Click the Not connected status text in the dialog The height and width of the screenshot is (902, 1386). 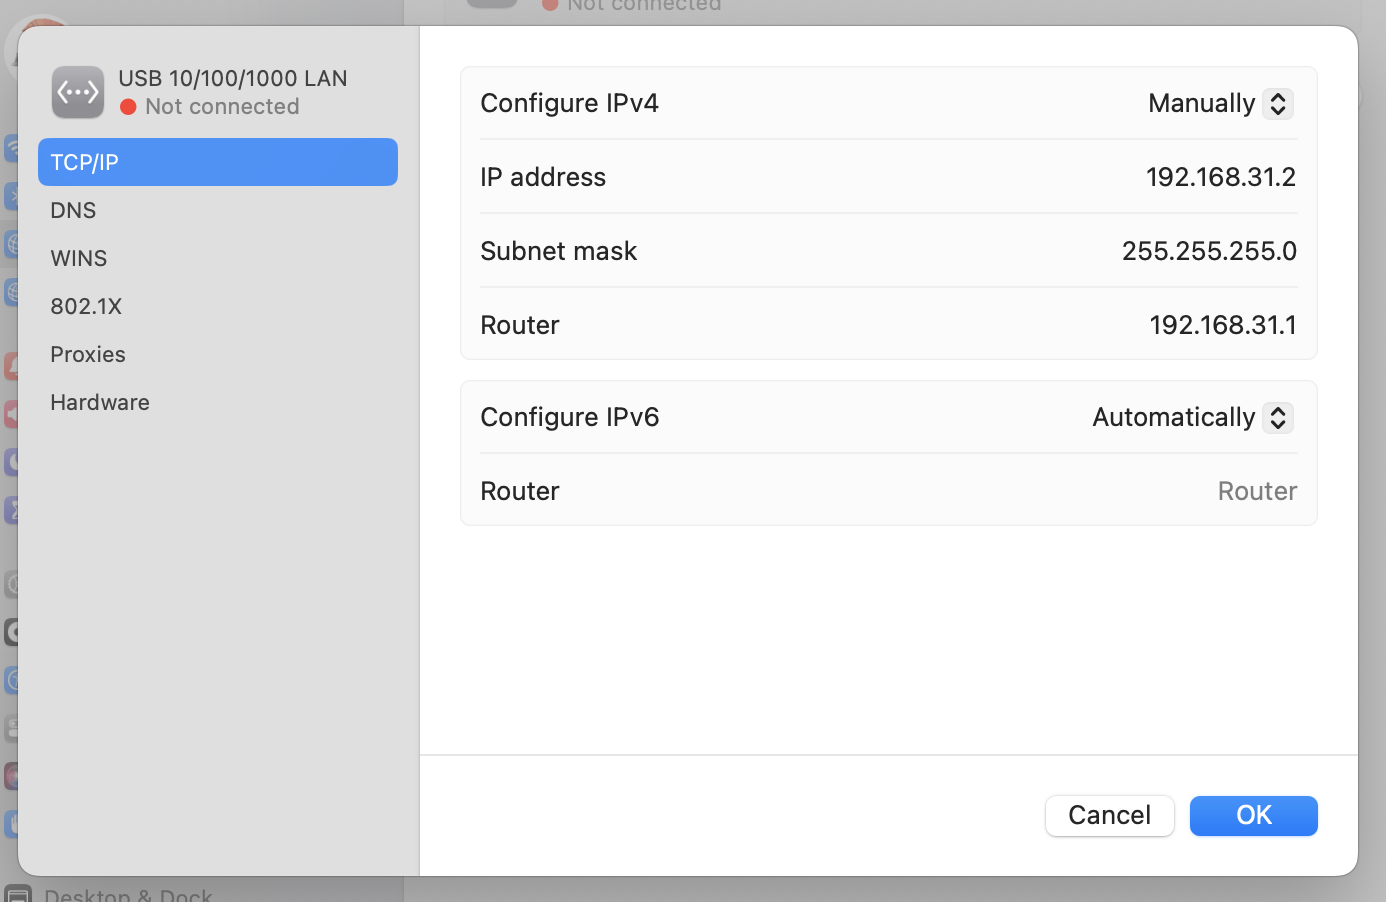click(222, 107)
